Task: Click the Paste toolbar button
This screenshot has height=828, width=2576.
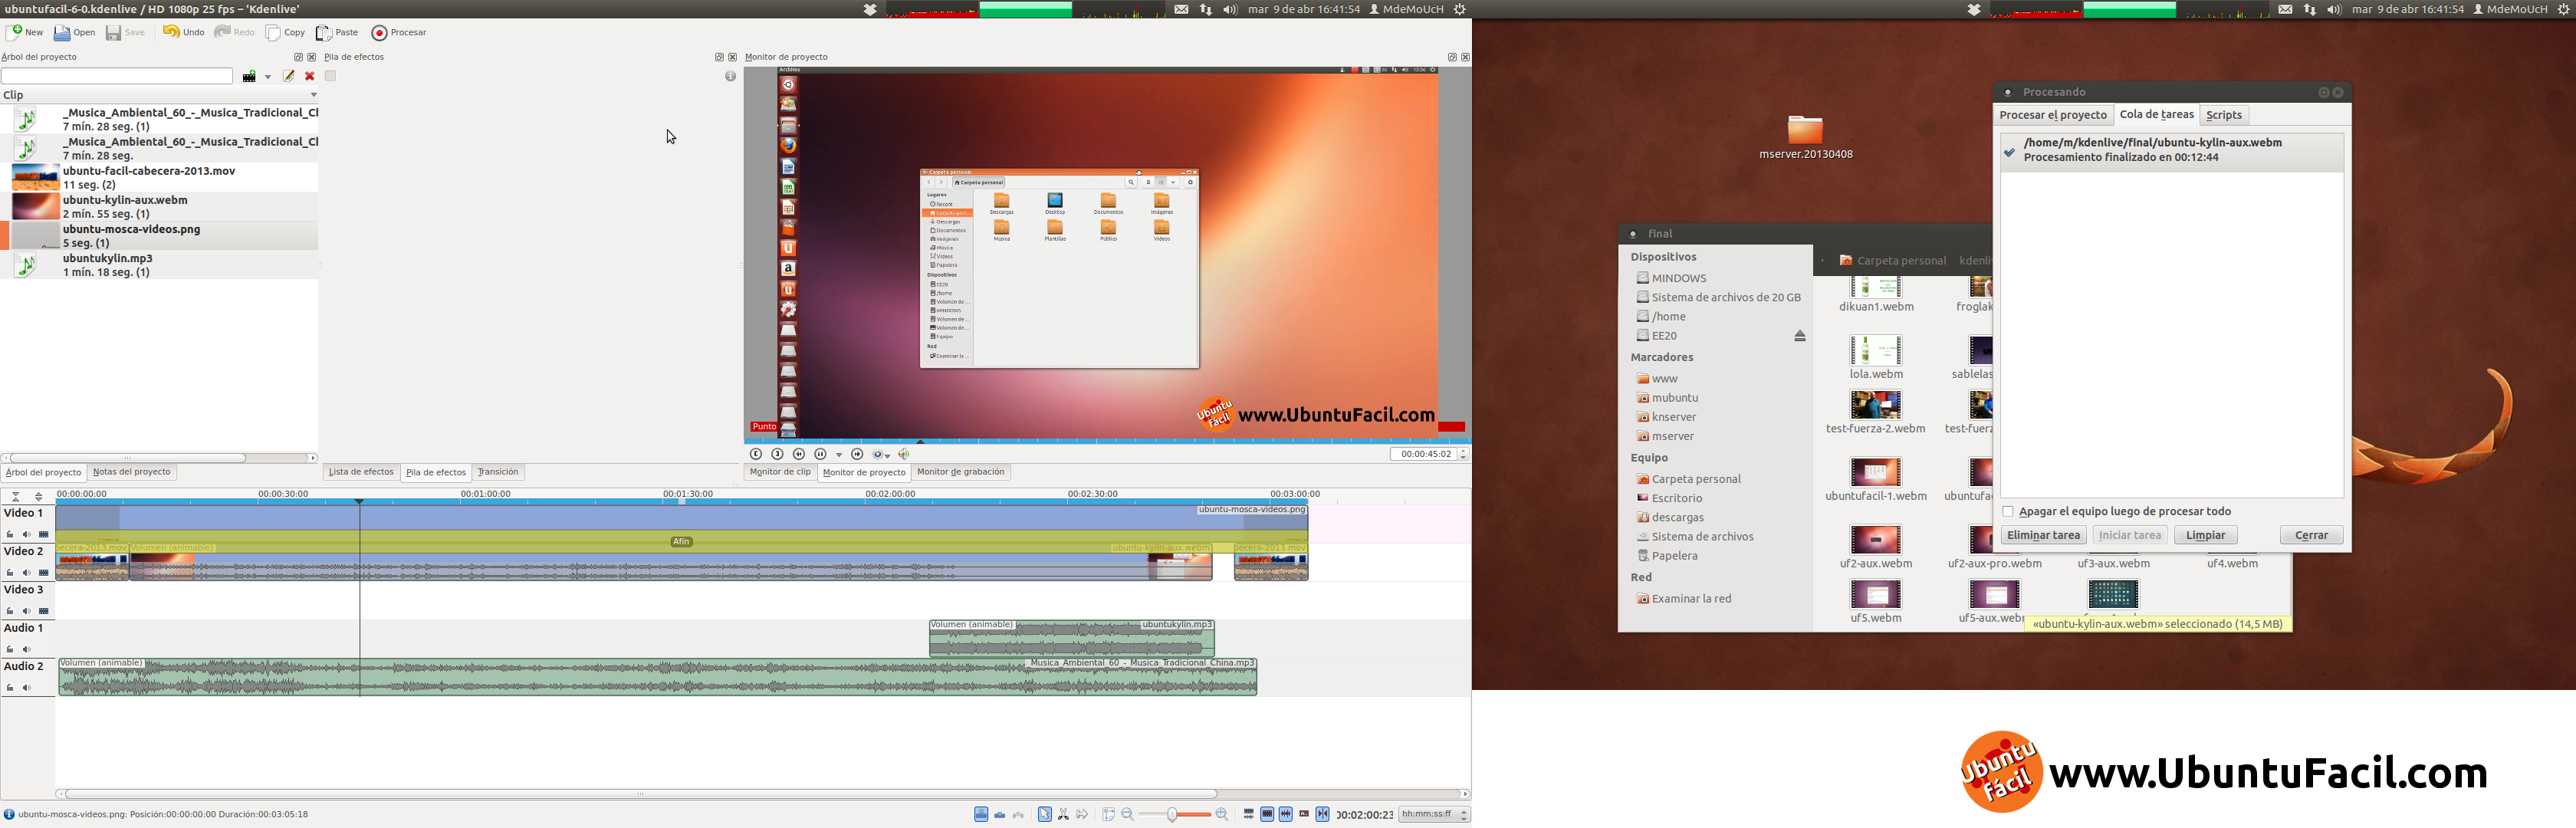Action: point(337,32)
